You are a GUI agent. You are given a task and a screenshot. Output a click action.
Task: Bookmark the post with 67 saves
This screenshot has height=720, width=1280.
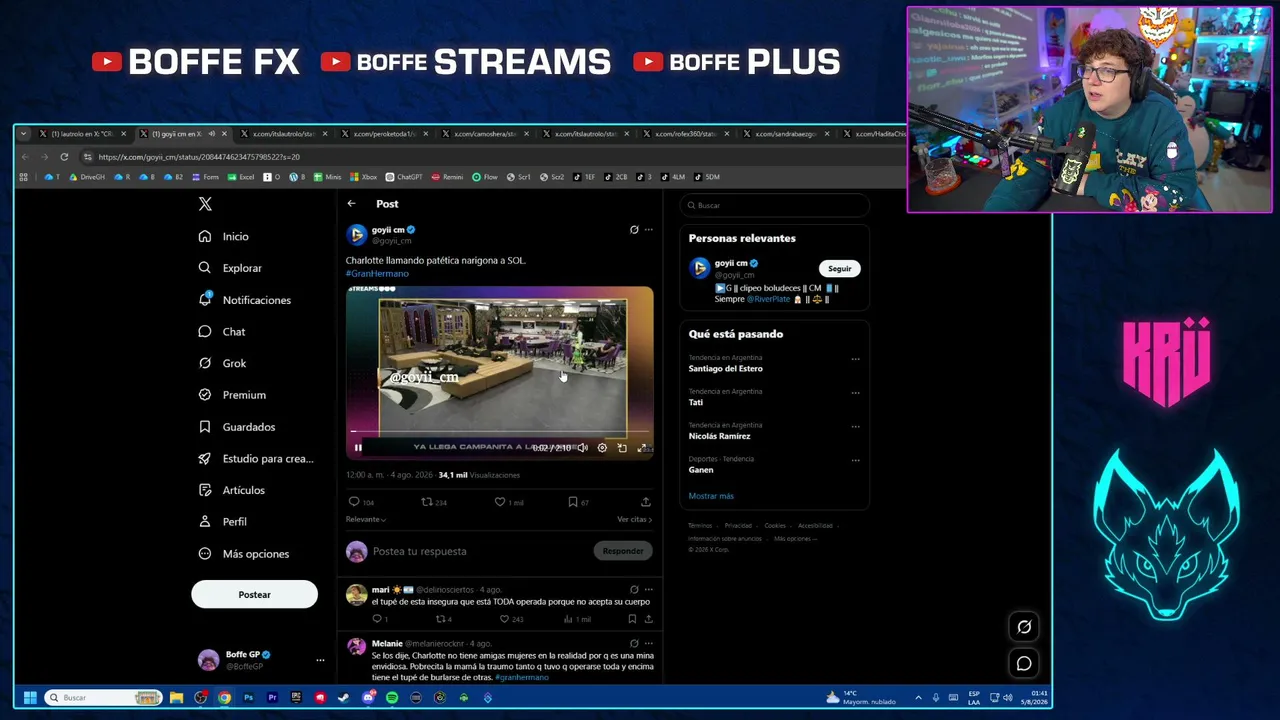click(578, 502)
